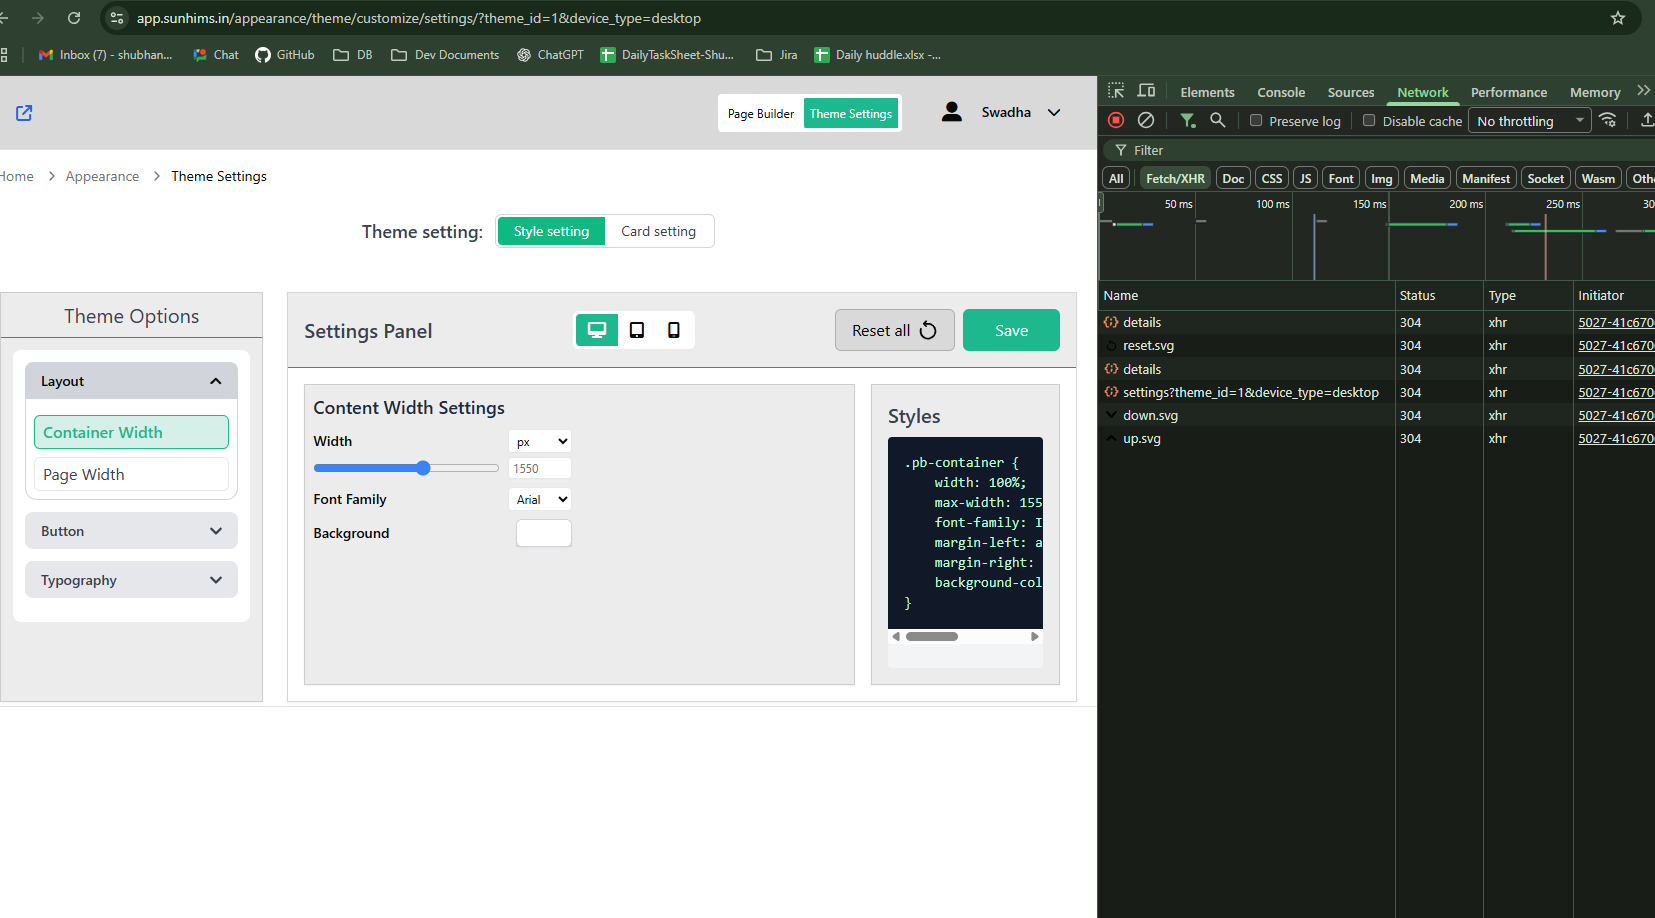This screenshot has width=1655, height=918.
Task: Bookmark this page with the star icon
Action: pyautogui.click(x=1618, y=18)
